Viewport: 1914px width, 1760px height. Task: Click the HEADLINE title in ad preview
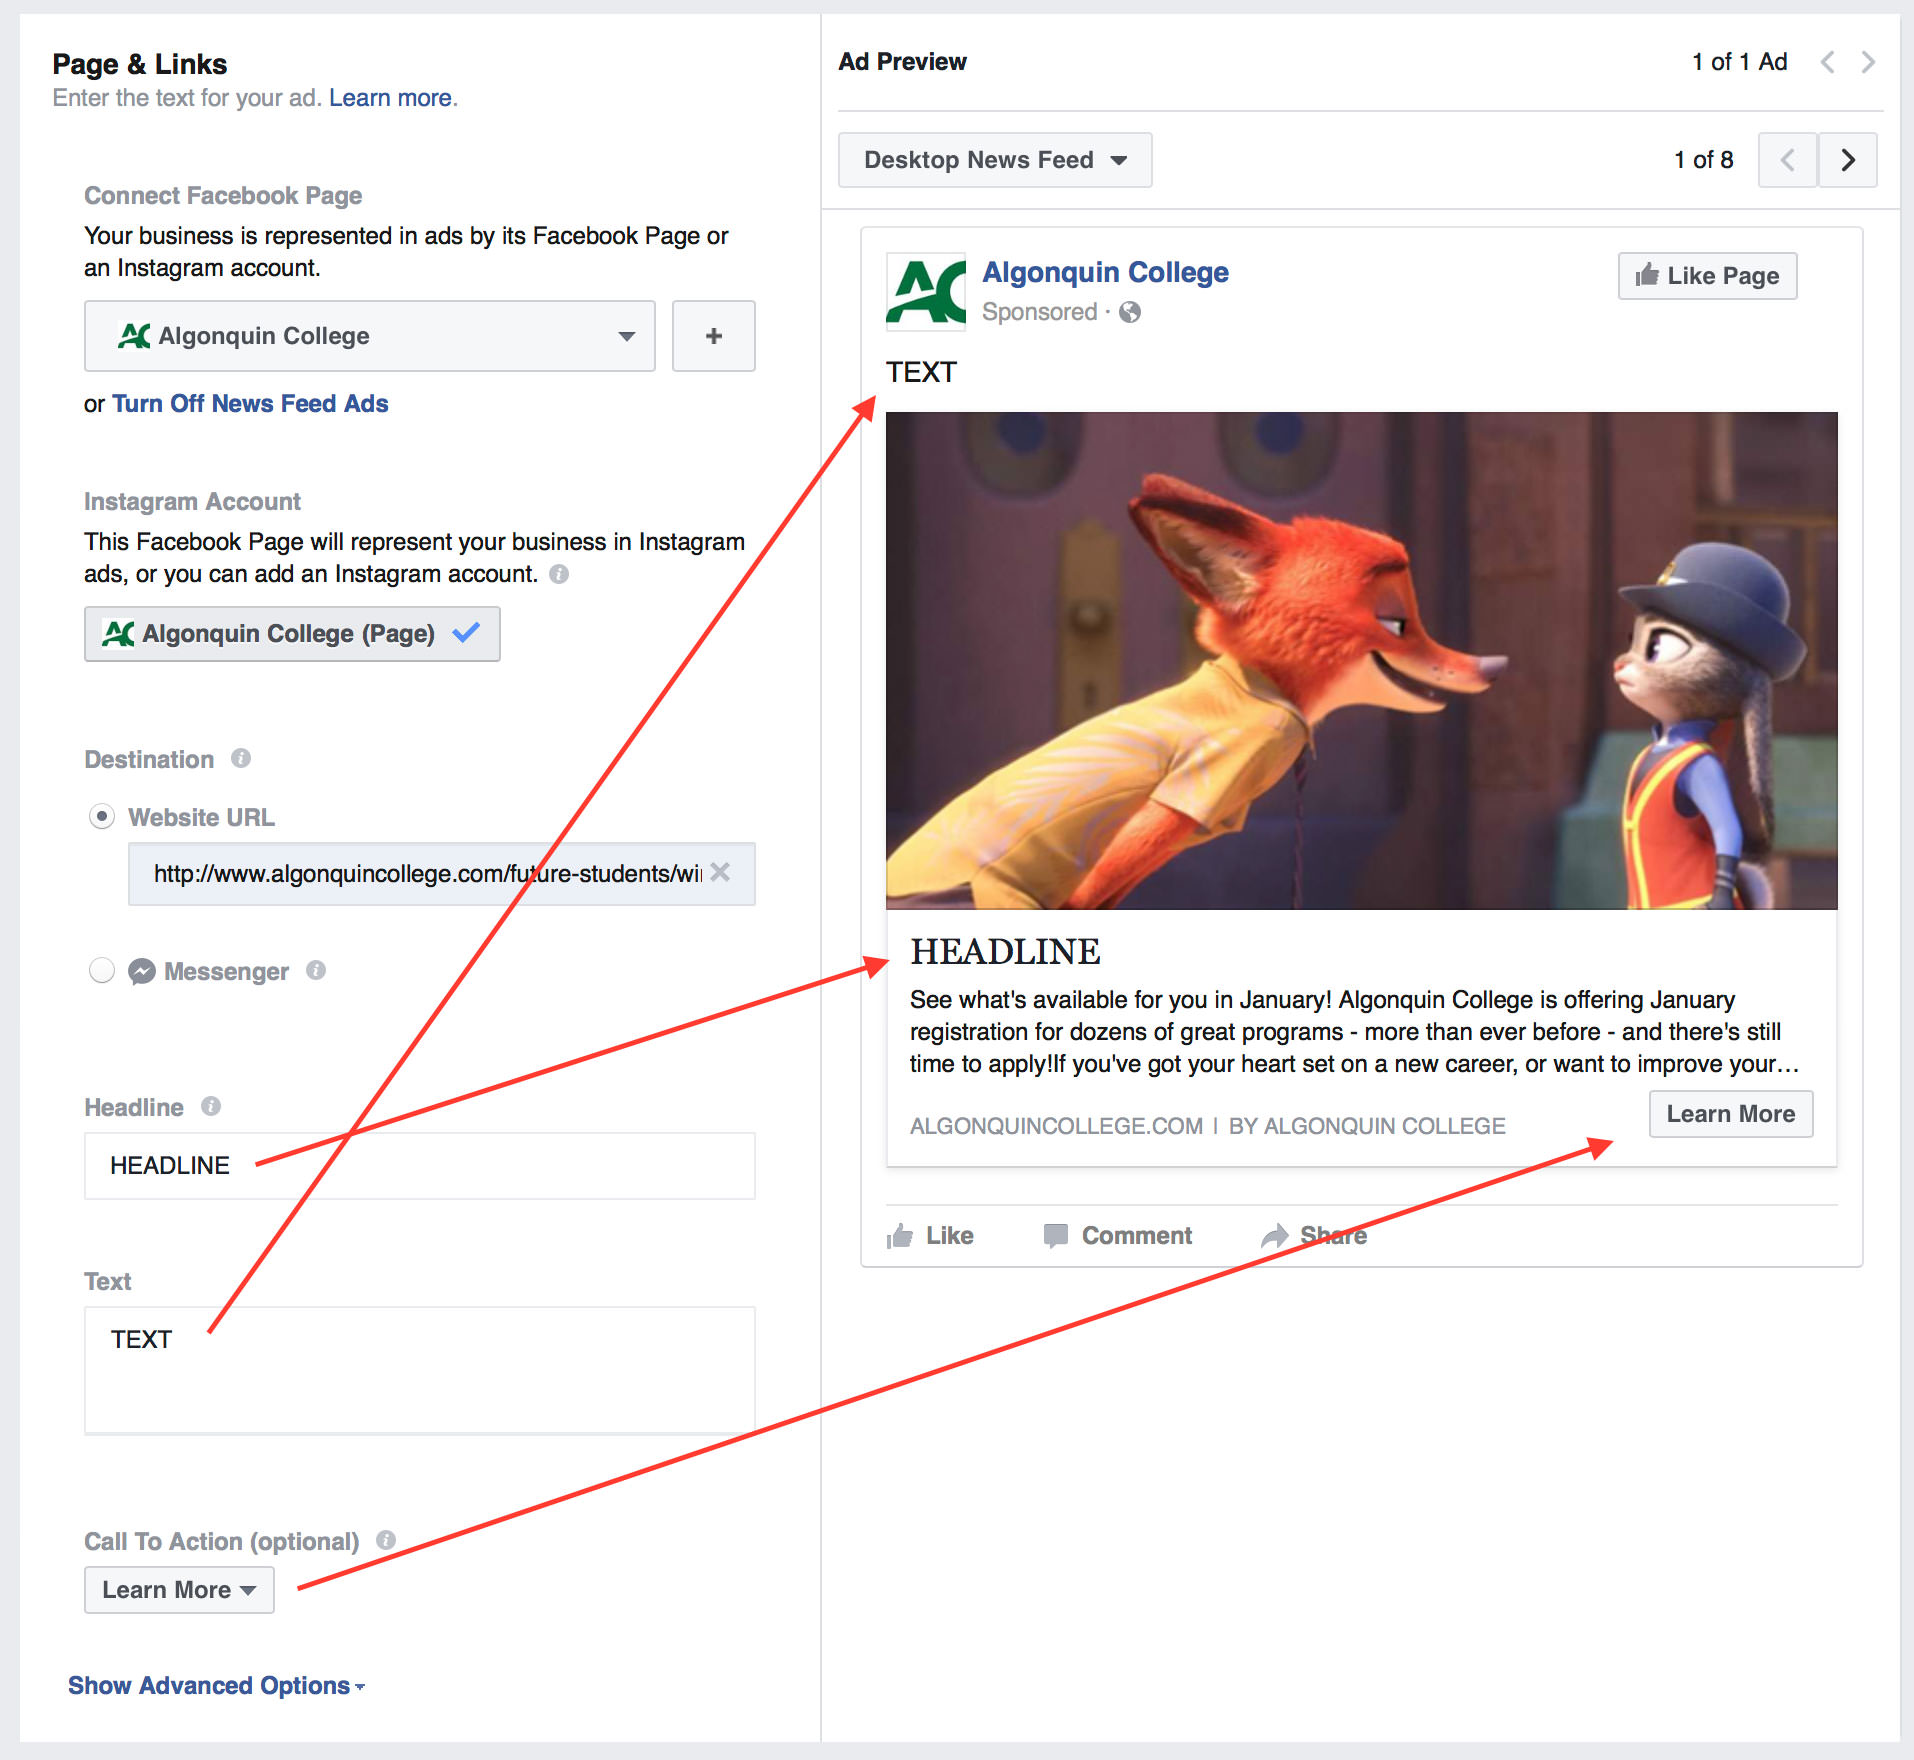(x=1005, y=951)
